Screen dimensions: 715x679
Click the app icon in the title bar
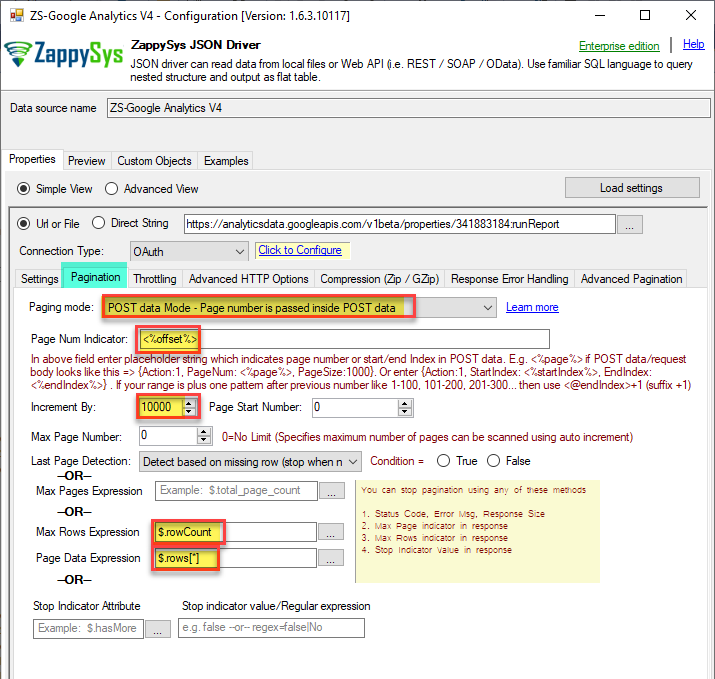[x=17, y=16]
